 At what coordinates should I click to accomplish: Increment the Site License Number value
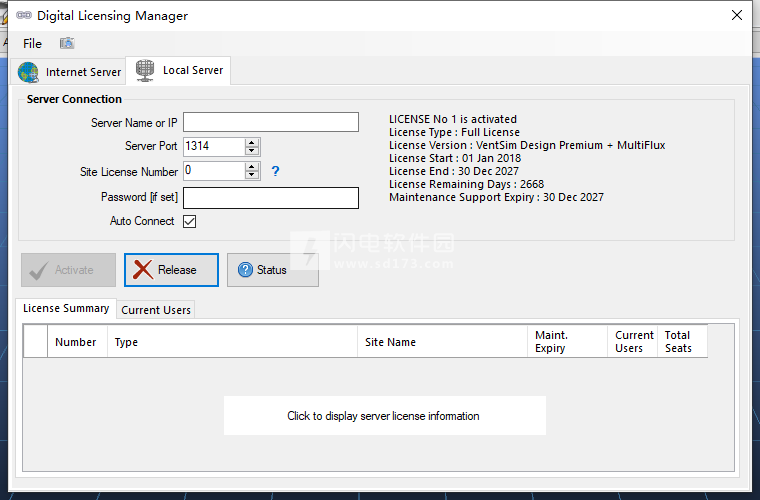(252, 166)
